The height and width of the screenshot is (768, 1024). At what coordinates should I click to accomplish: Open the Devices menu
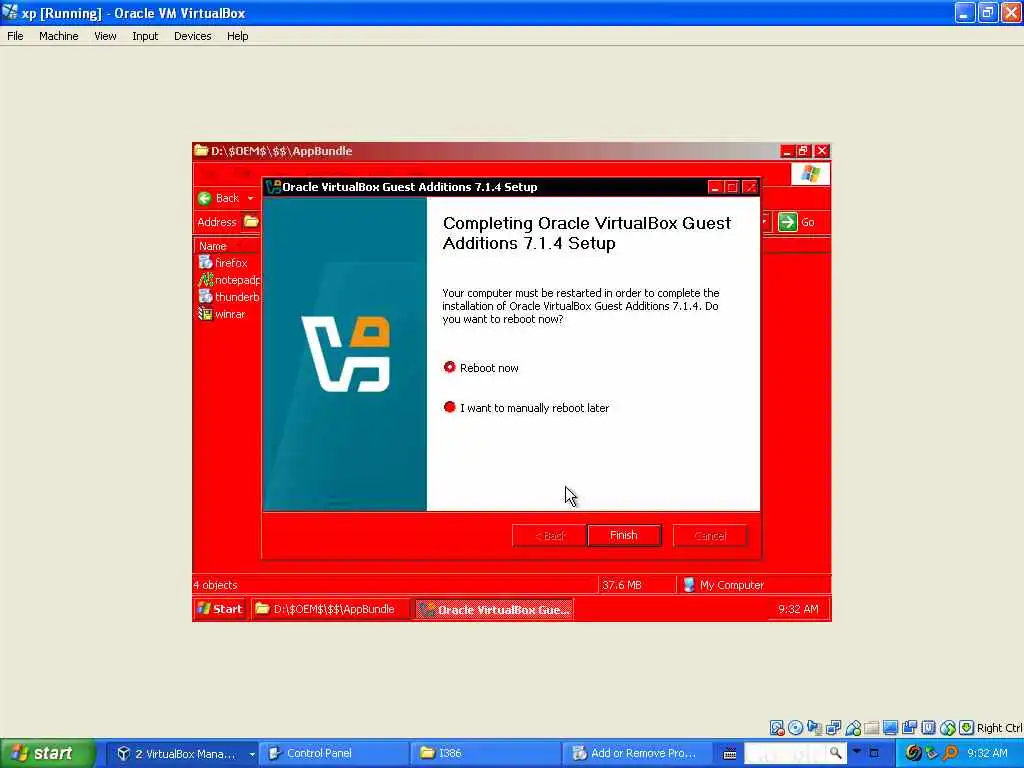(192, 36)
